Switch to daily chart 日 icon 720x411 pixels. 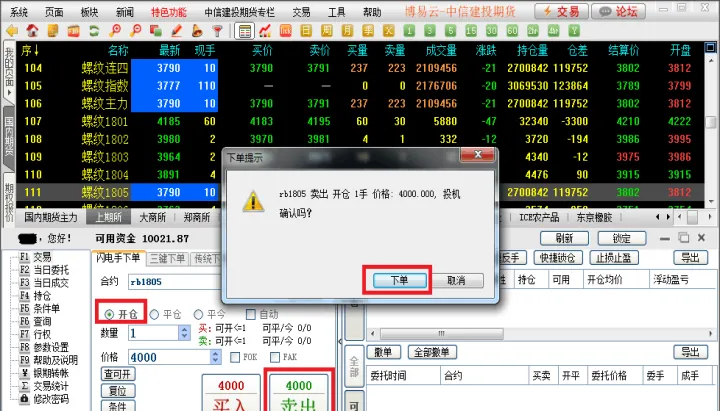click(x=305, y=31)
